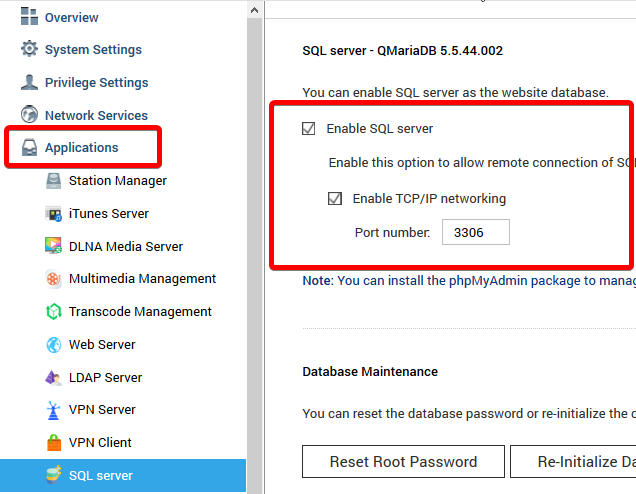This screenshot has width=636, height=494.
Task: Expand Network Services in sidebar
Action: (96, 115)
